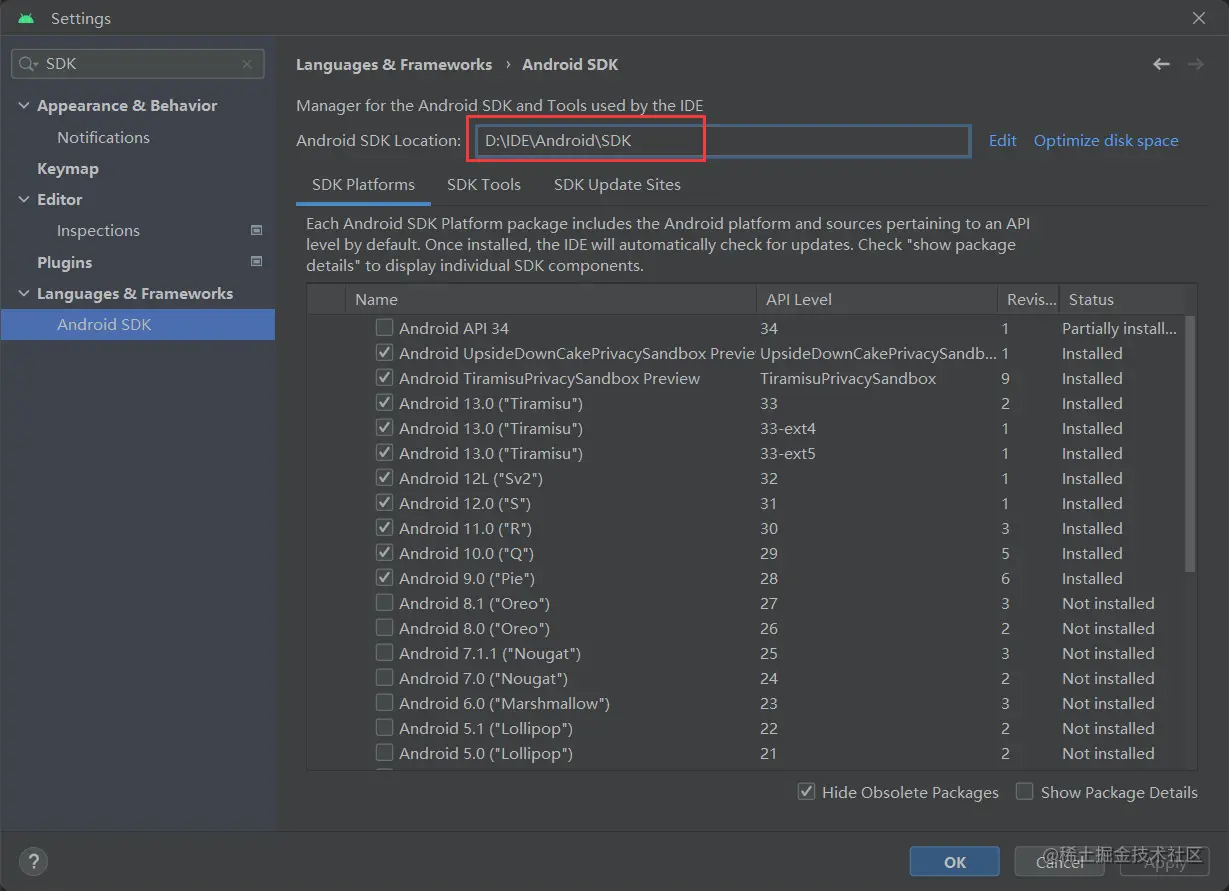Click the Plugins project-level settings icon
Image resolution: width=1229 pixels, height=891 pixels.
point(256,262)
